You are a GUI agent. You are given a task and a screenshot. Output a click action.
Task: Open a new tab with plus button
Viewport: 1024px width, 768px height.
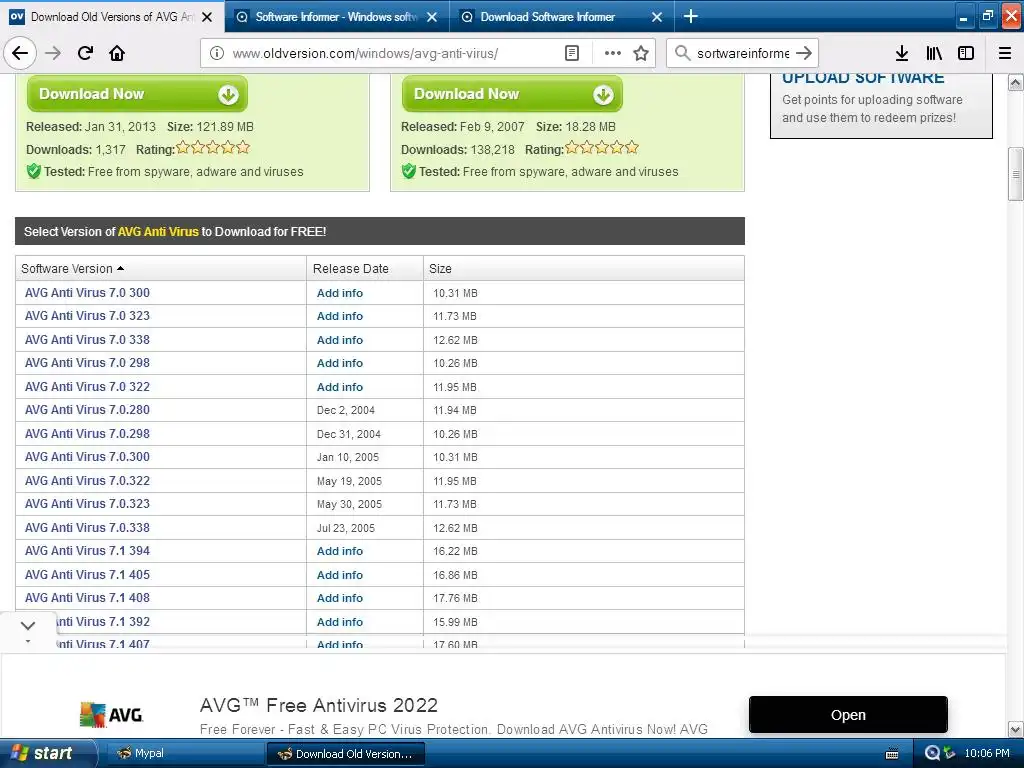click(690, 16)
